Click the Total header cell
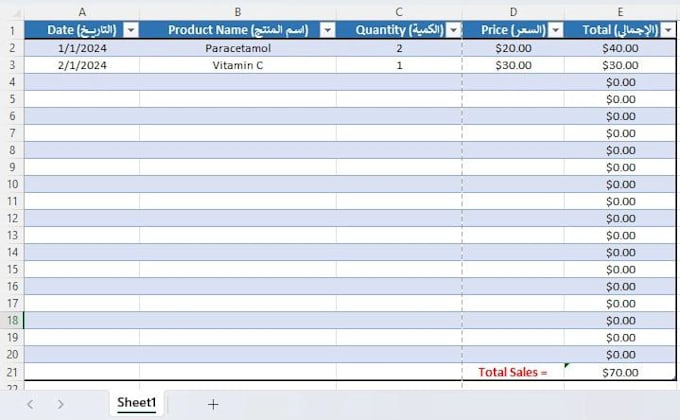This screenshot has height=420, width=680. coord(620,30)
